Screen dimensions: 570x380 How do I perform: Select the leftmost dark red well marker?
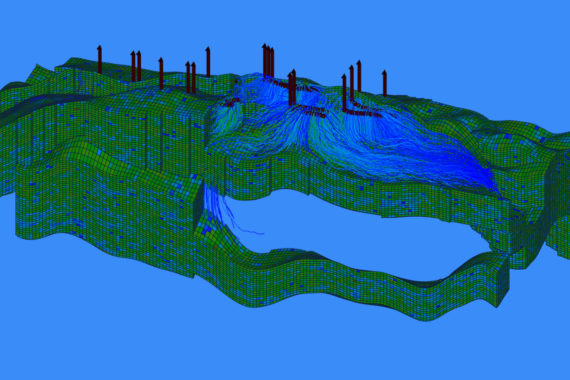coord(99,59)
